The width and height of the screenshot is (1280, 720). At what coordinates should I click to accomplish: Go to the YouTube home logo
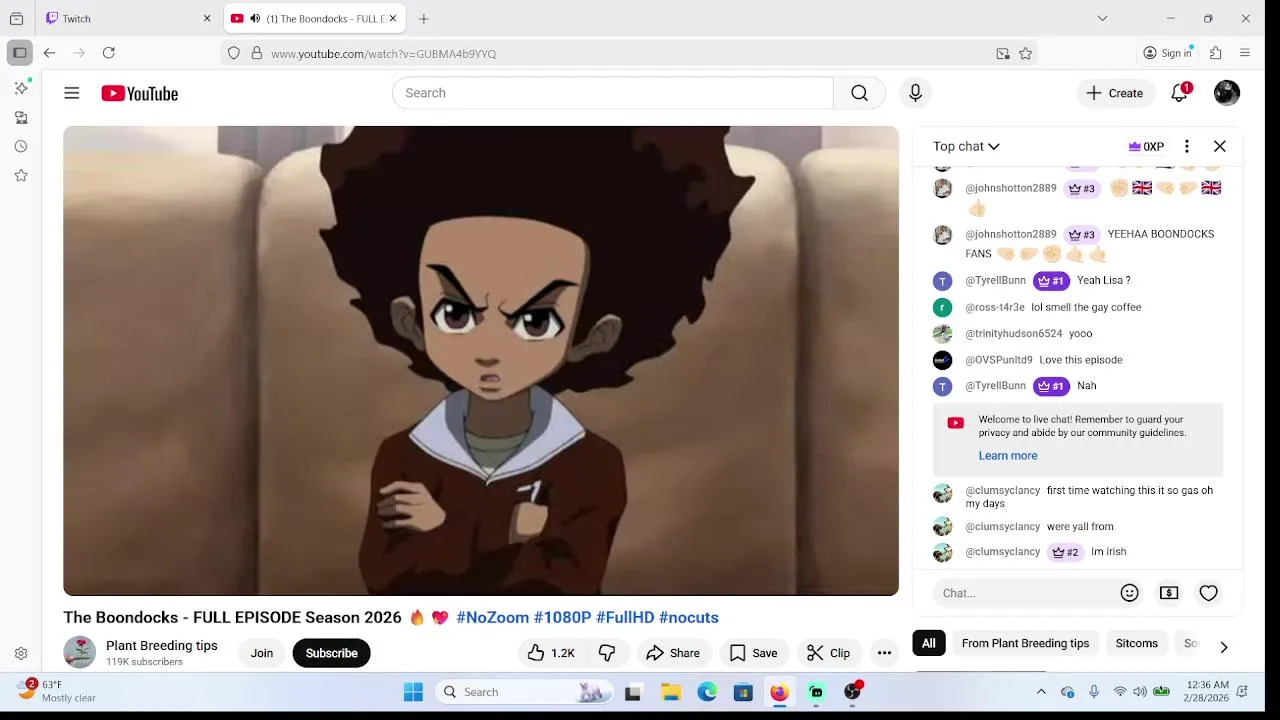pyautogui.click(x=139, y=93)
